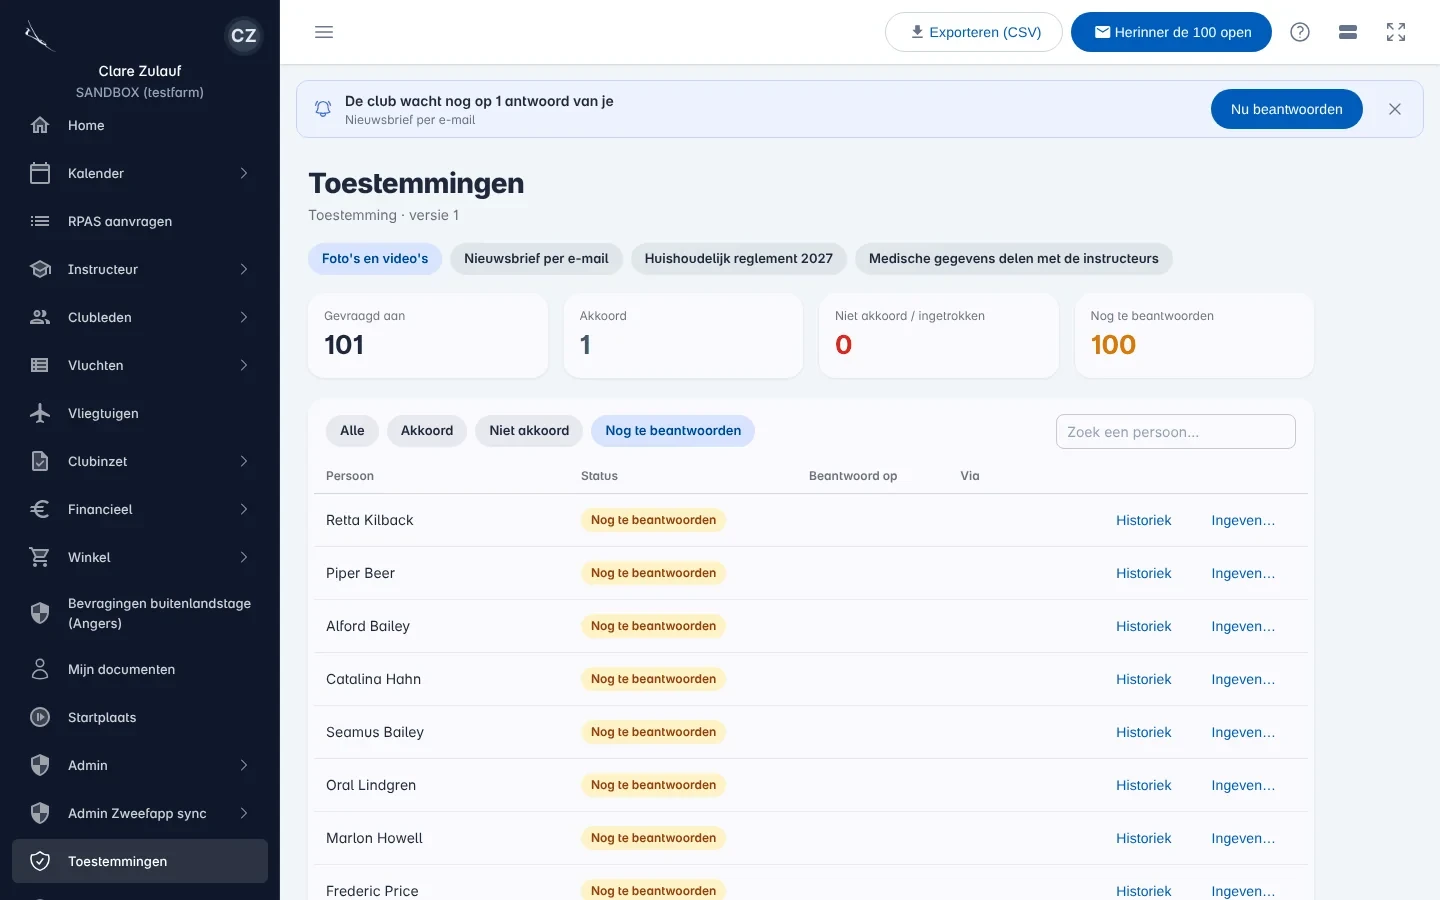Click Exporteren (CSV) button
The image size is (1440, 900).
974,32
